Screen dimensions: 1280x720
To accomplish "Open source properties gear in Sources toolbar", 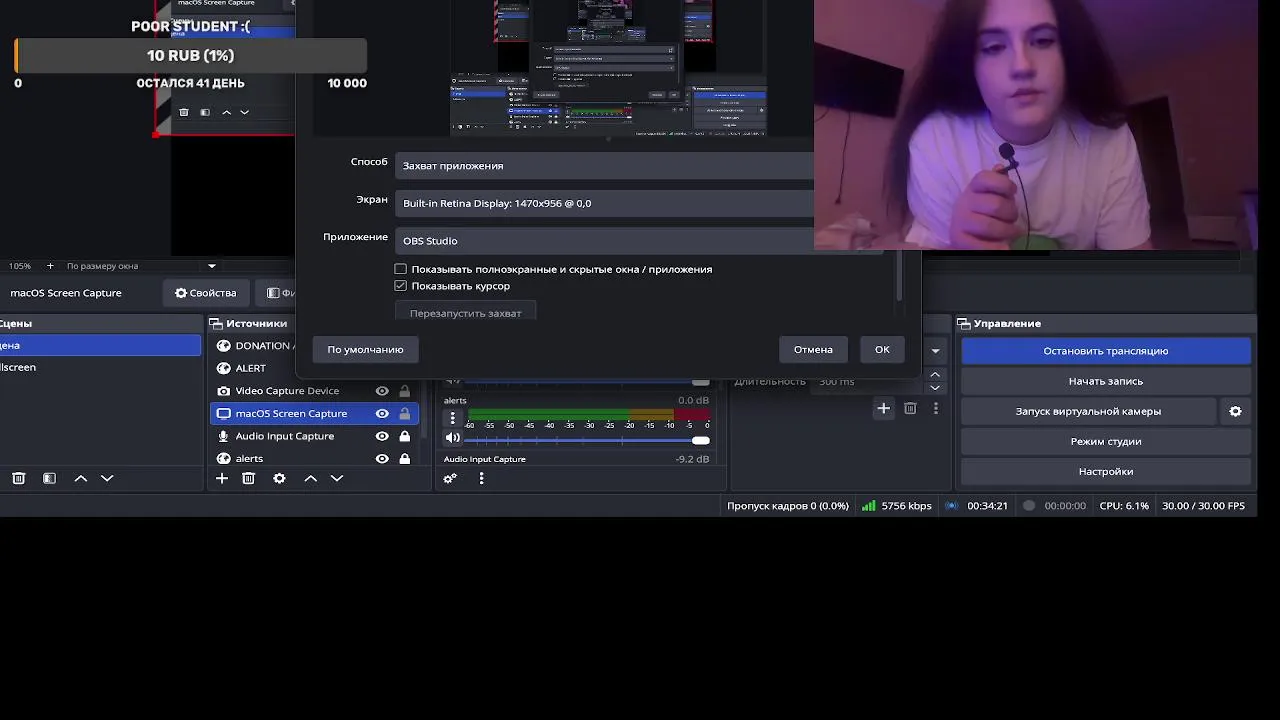I will [279, 478].
